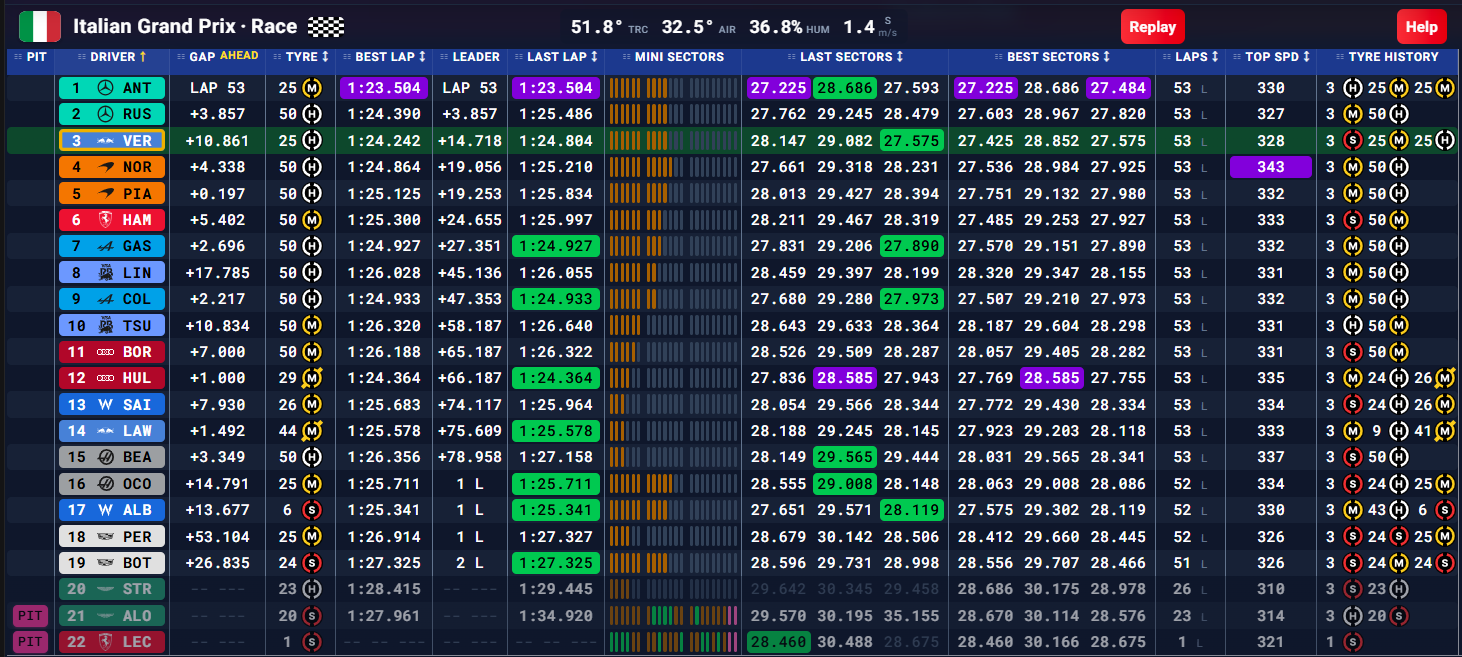Click the AHEAD toggle in GAP header

(239, 56)
